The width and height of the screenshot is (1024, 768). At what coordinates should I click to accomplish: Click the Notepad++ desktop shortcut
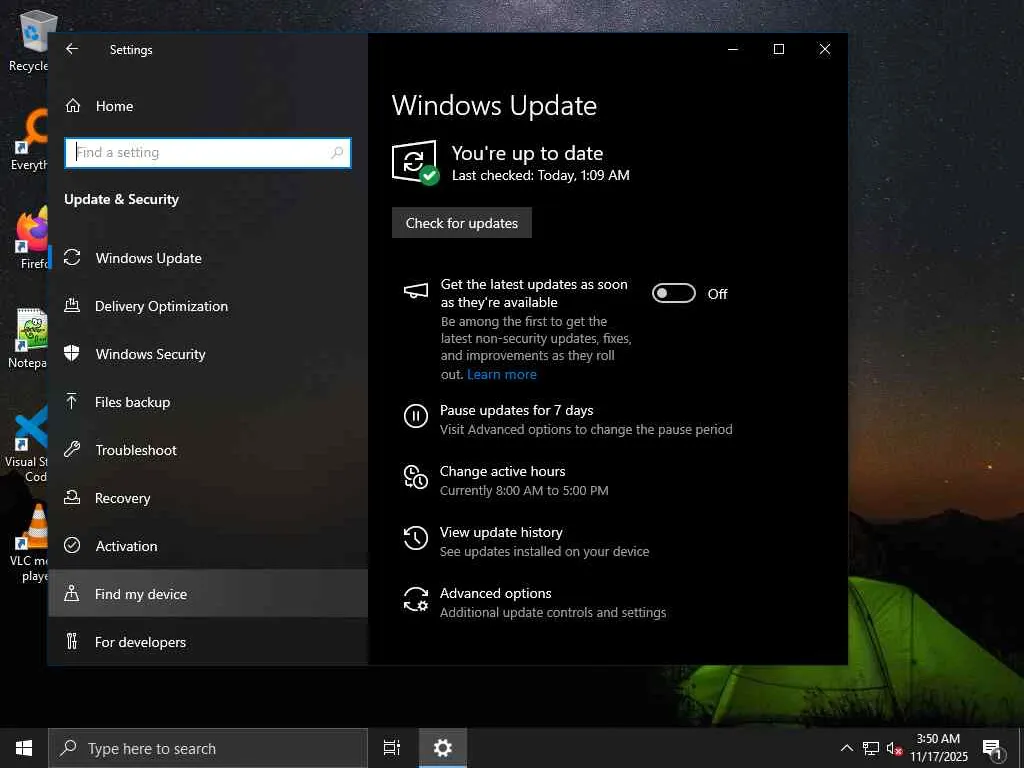coord(29,338)
